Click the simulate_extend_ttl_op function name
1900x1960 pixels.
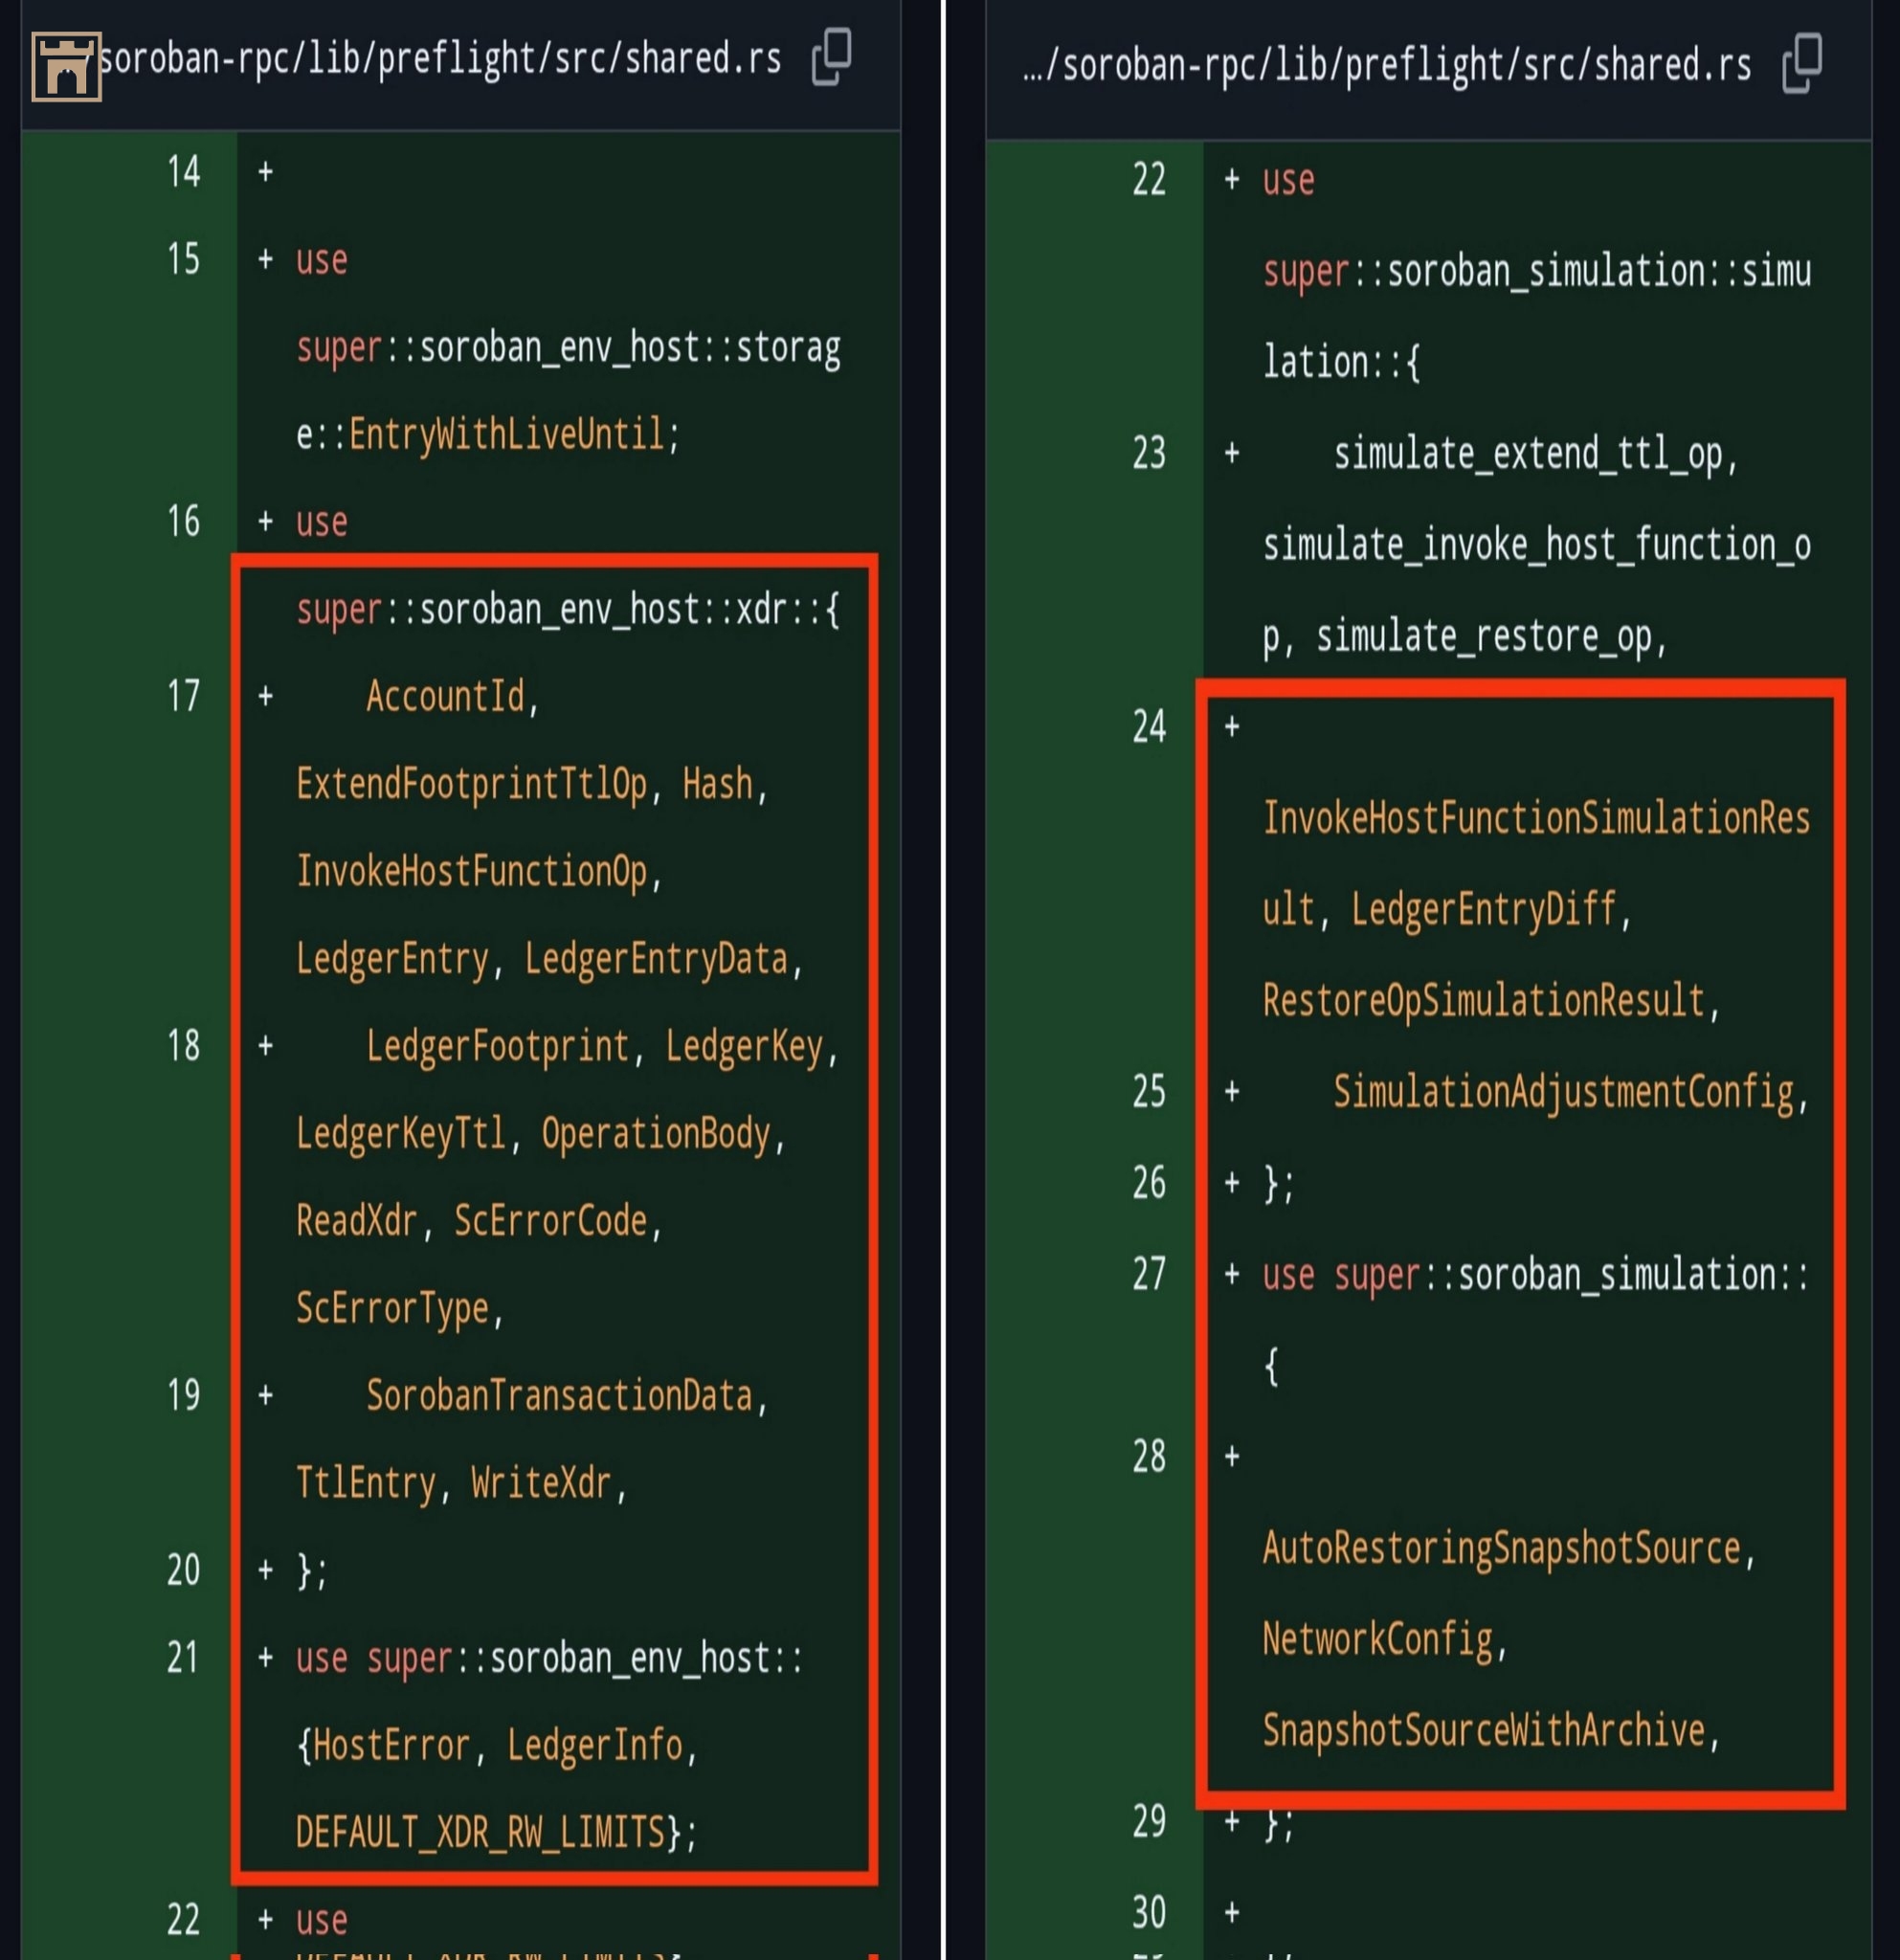[1529, 454]
